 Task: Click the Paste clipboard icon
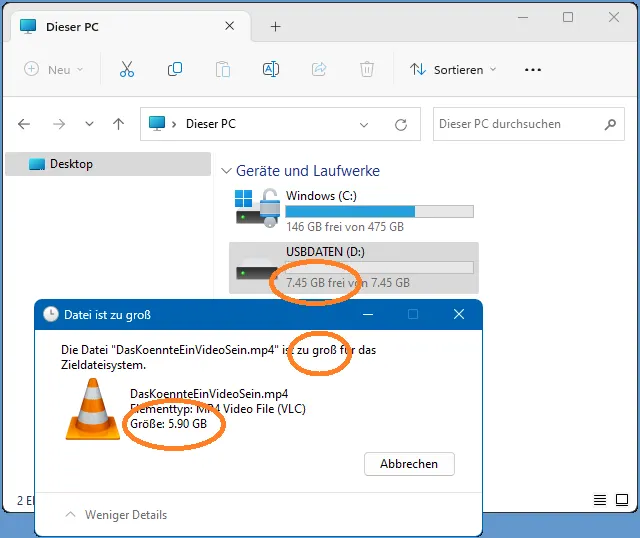223,69
